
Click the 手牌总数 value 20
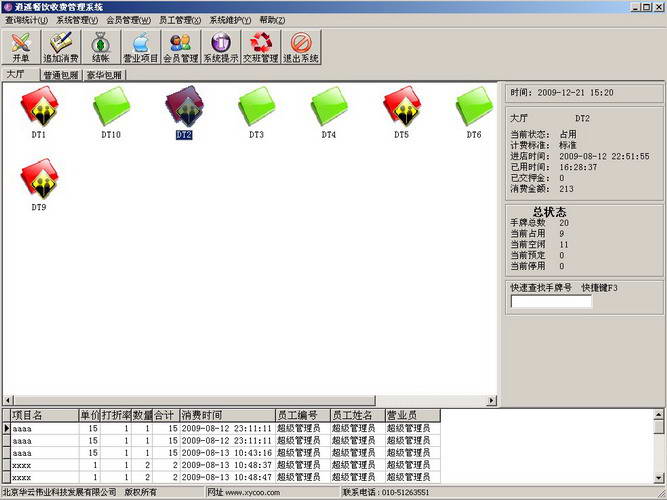(x=564, y=223)
